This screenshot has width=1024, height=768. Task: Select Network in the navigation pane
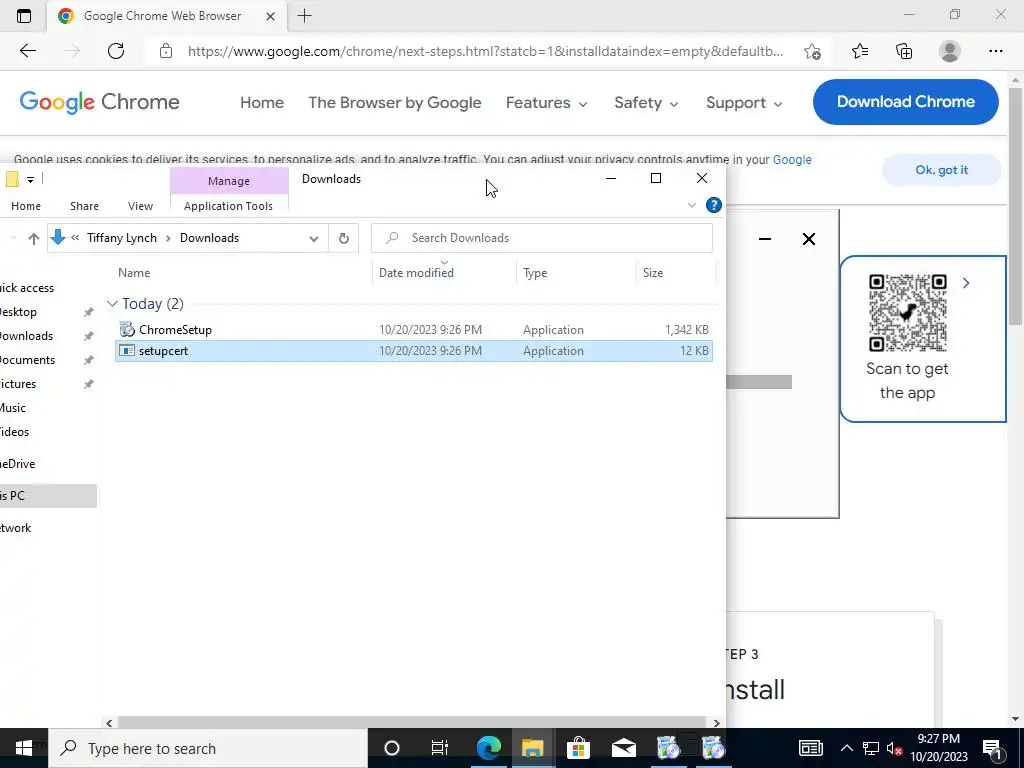(15, 528)
